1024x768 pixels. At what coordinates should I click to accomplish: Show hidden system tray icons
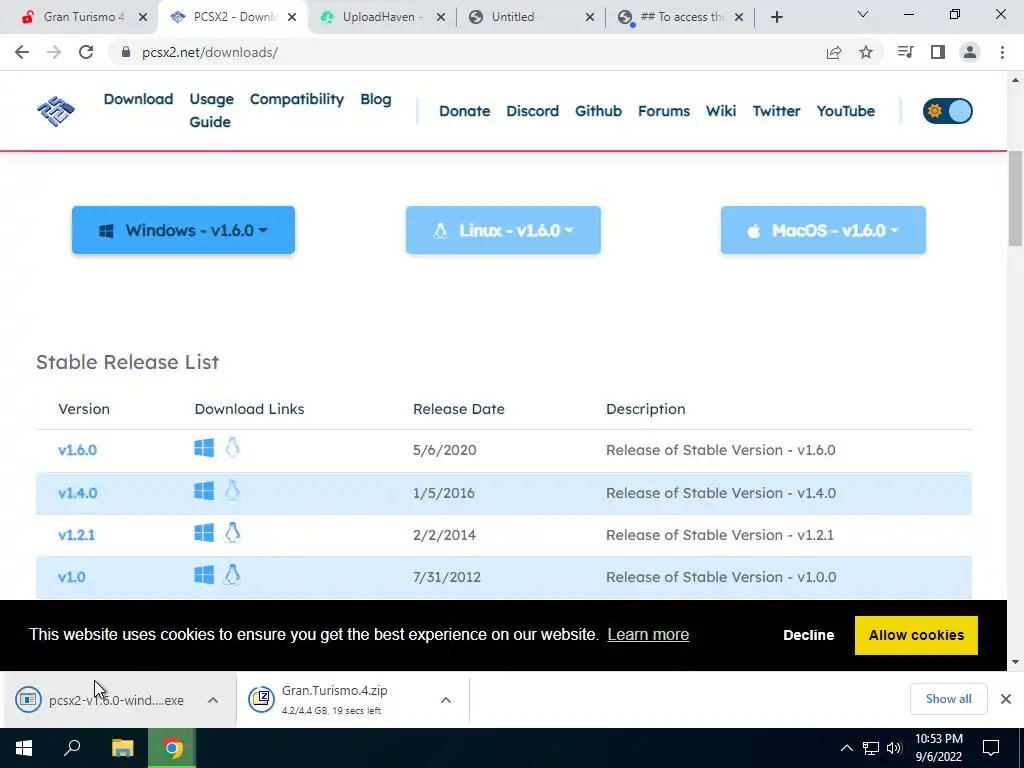click(x=846, y=748)
